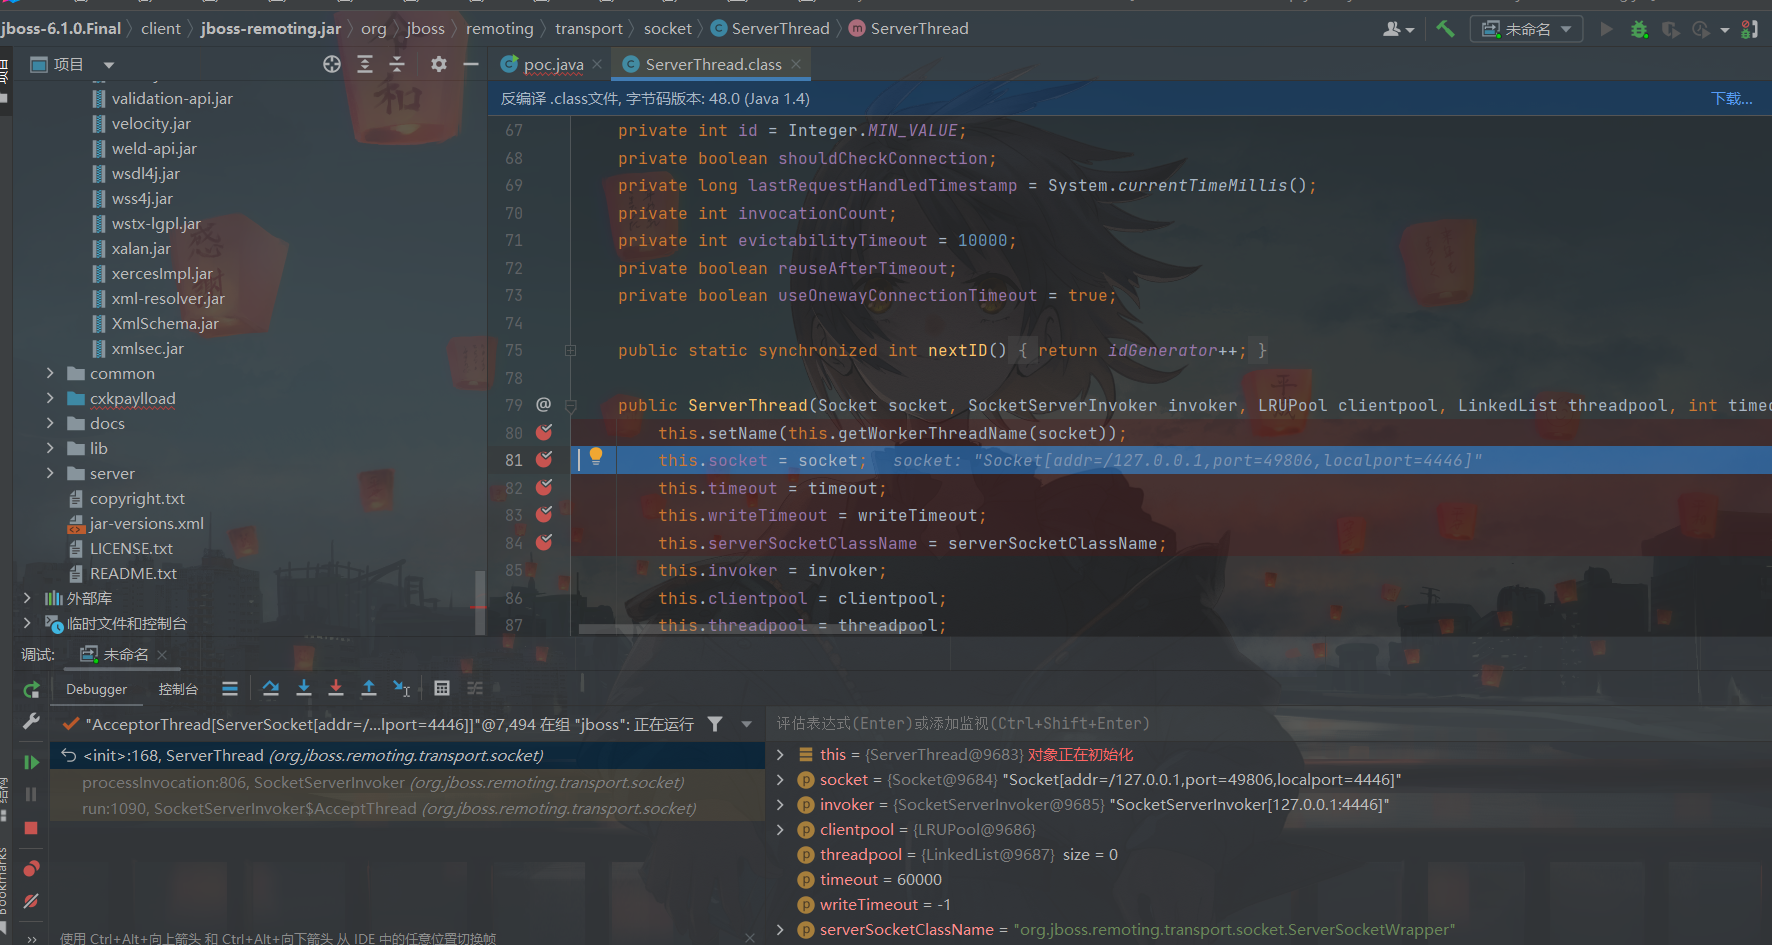Click the Step Out debugger icon

(368, 688)
